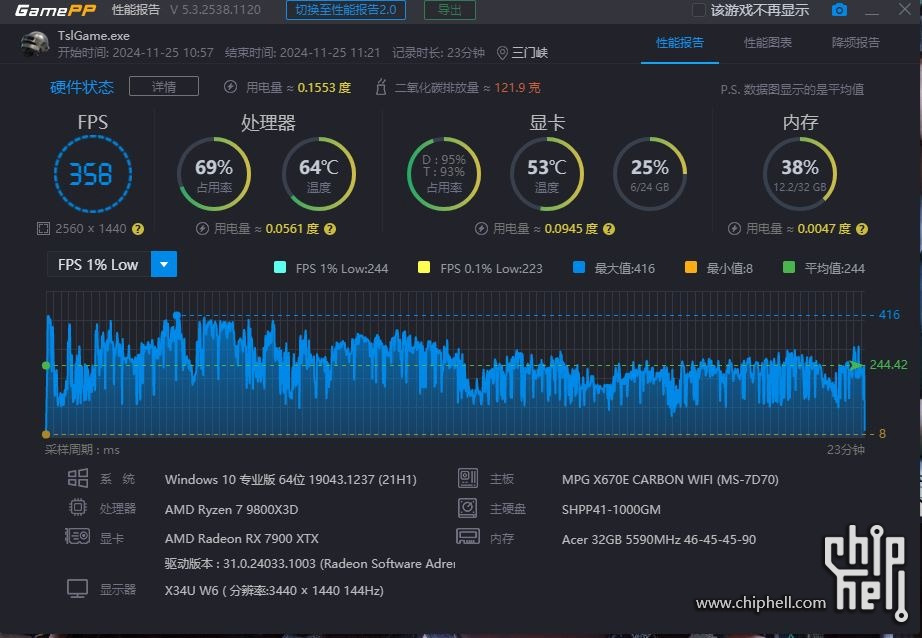The width and height of the screenshot is (922, 638).
Task: Click the help icon after memory 0.0047 度
Action: pos(862,229)
